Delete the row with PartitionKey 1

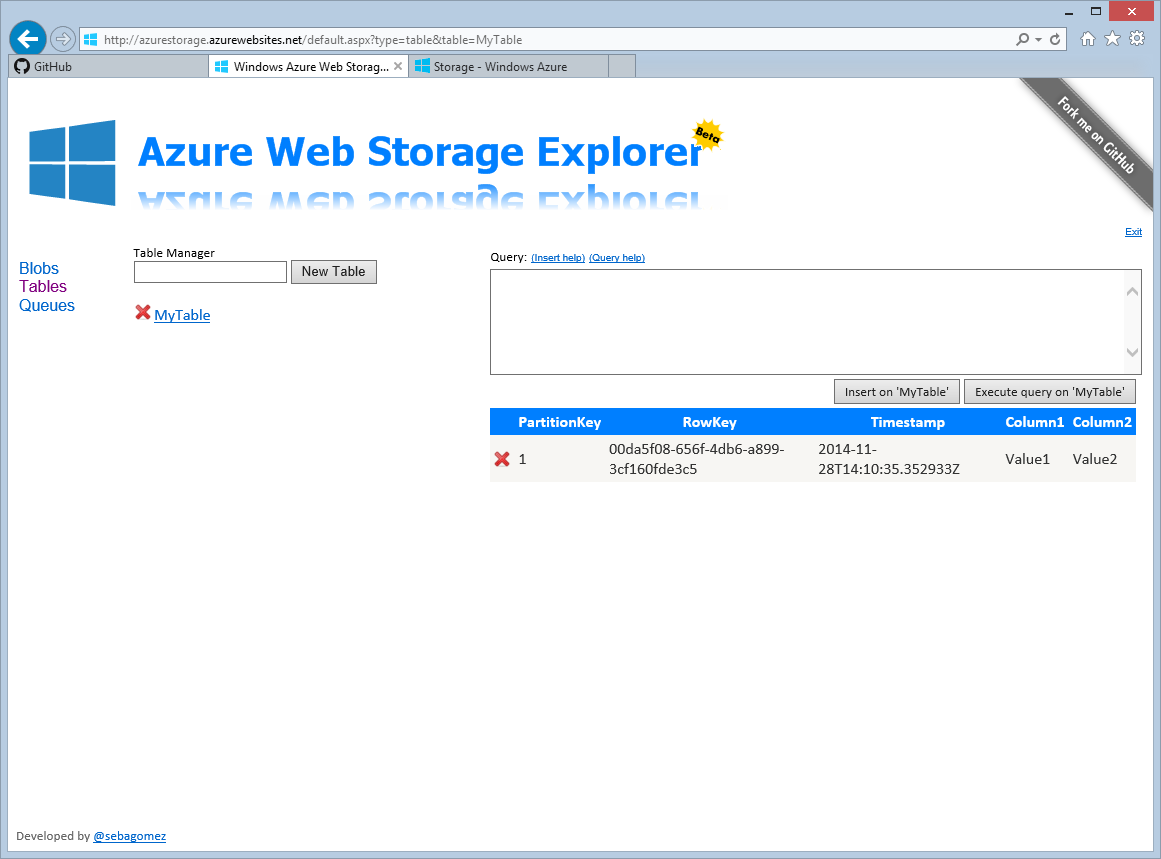pos(502,459)
